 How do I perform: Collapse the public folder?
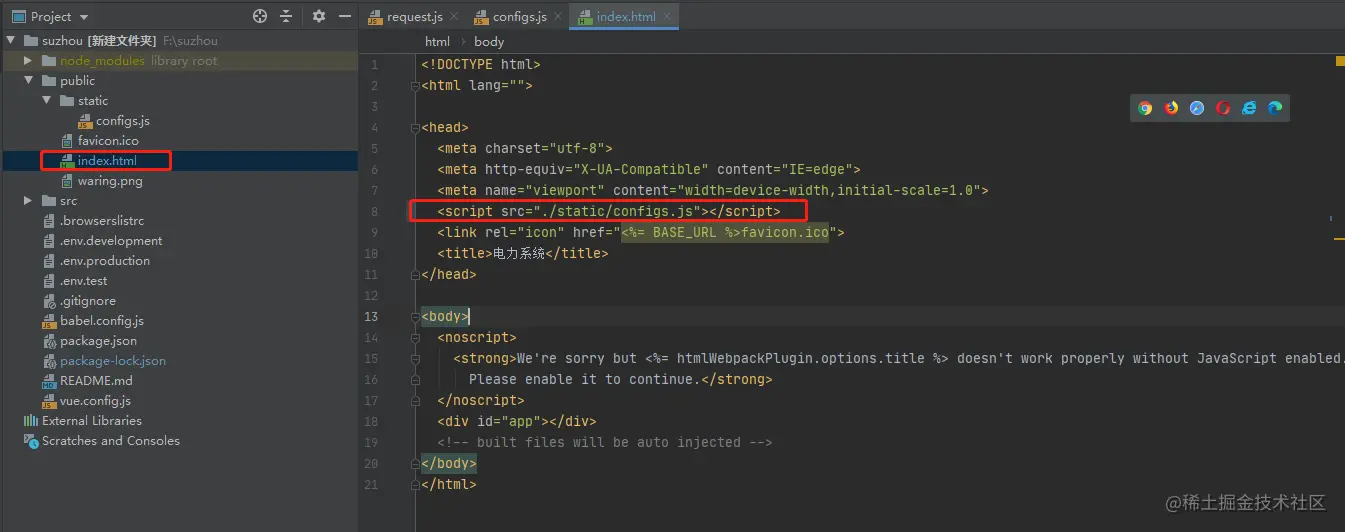(29, 81)
